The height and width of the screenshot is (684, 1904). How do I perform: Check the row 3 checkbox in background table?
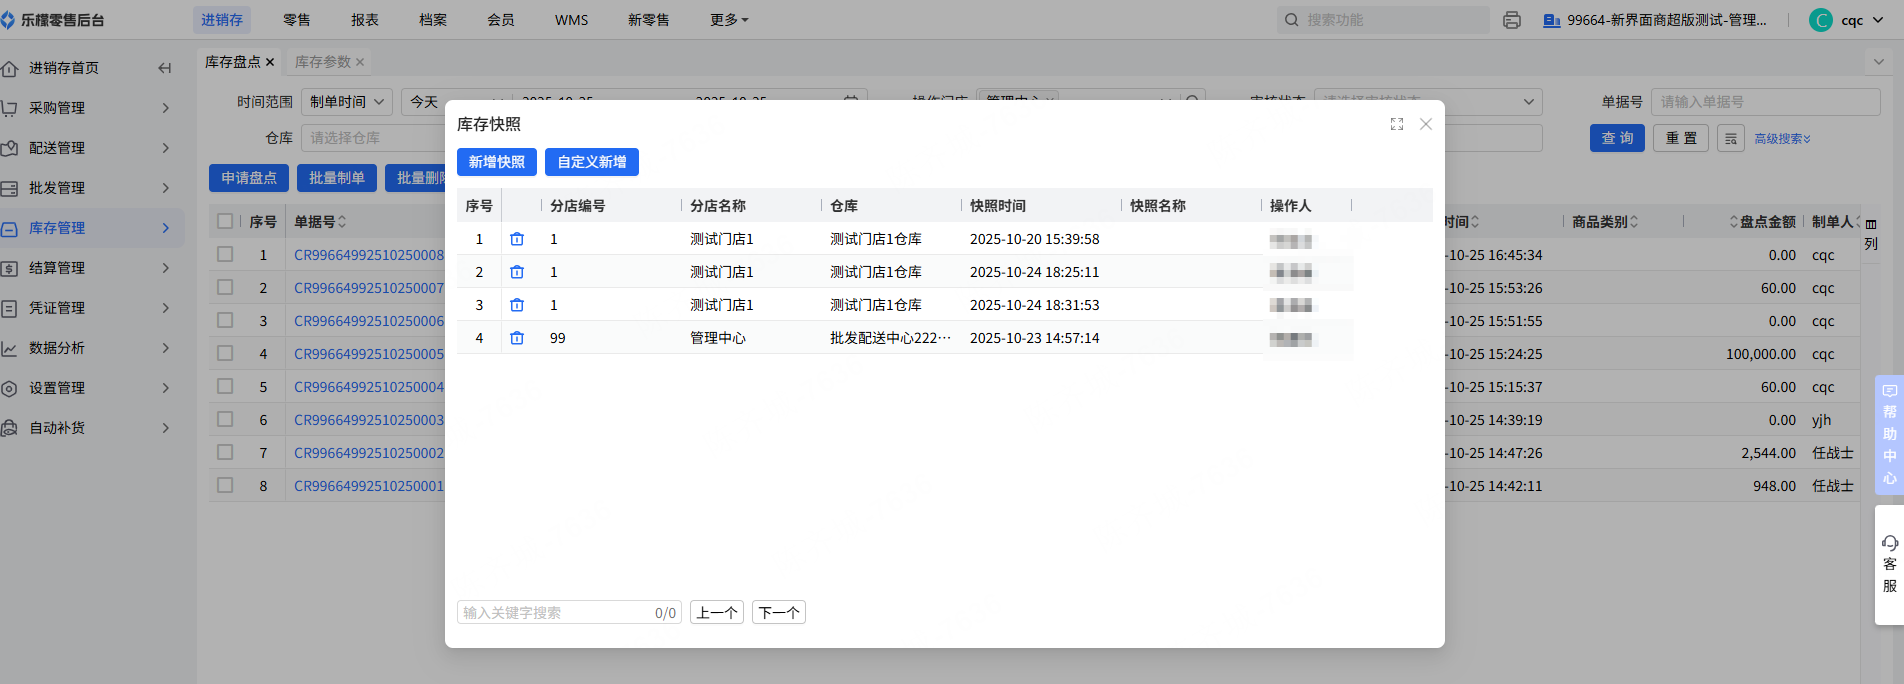pos(225,320)
